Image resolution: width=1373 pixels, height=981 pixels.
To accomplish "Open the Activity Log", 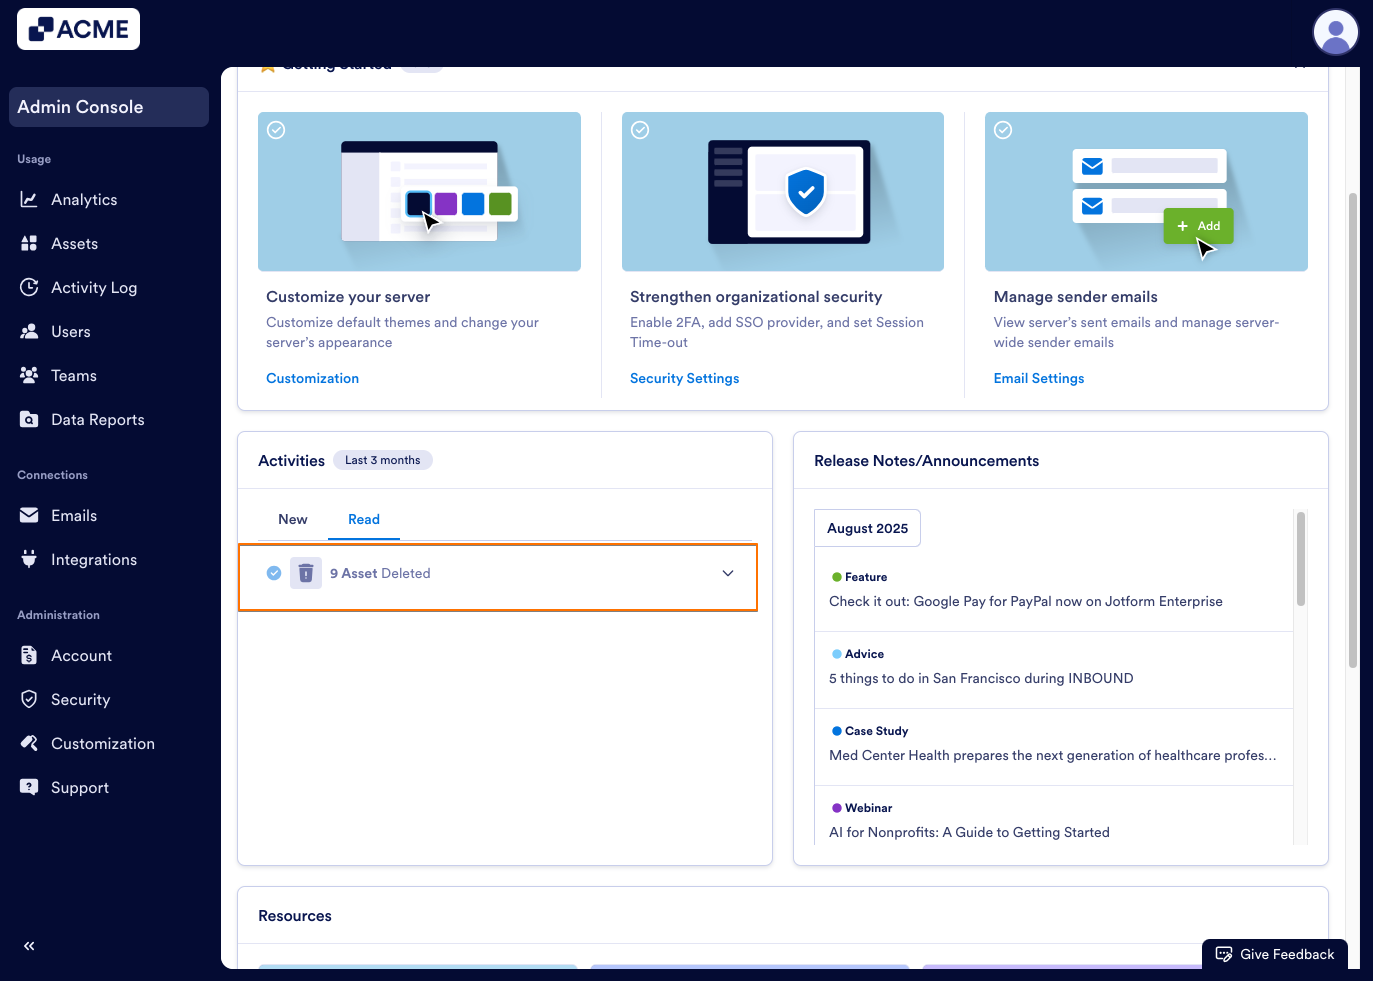I will click(94, 287).
